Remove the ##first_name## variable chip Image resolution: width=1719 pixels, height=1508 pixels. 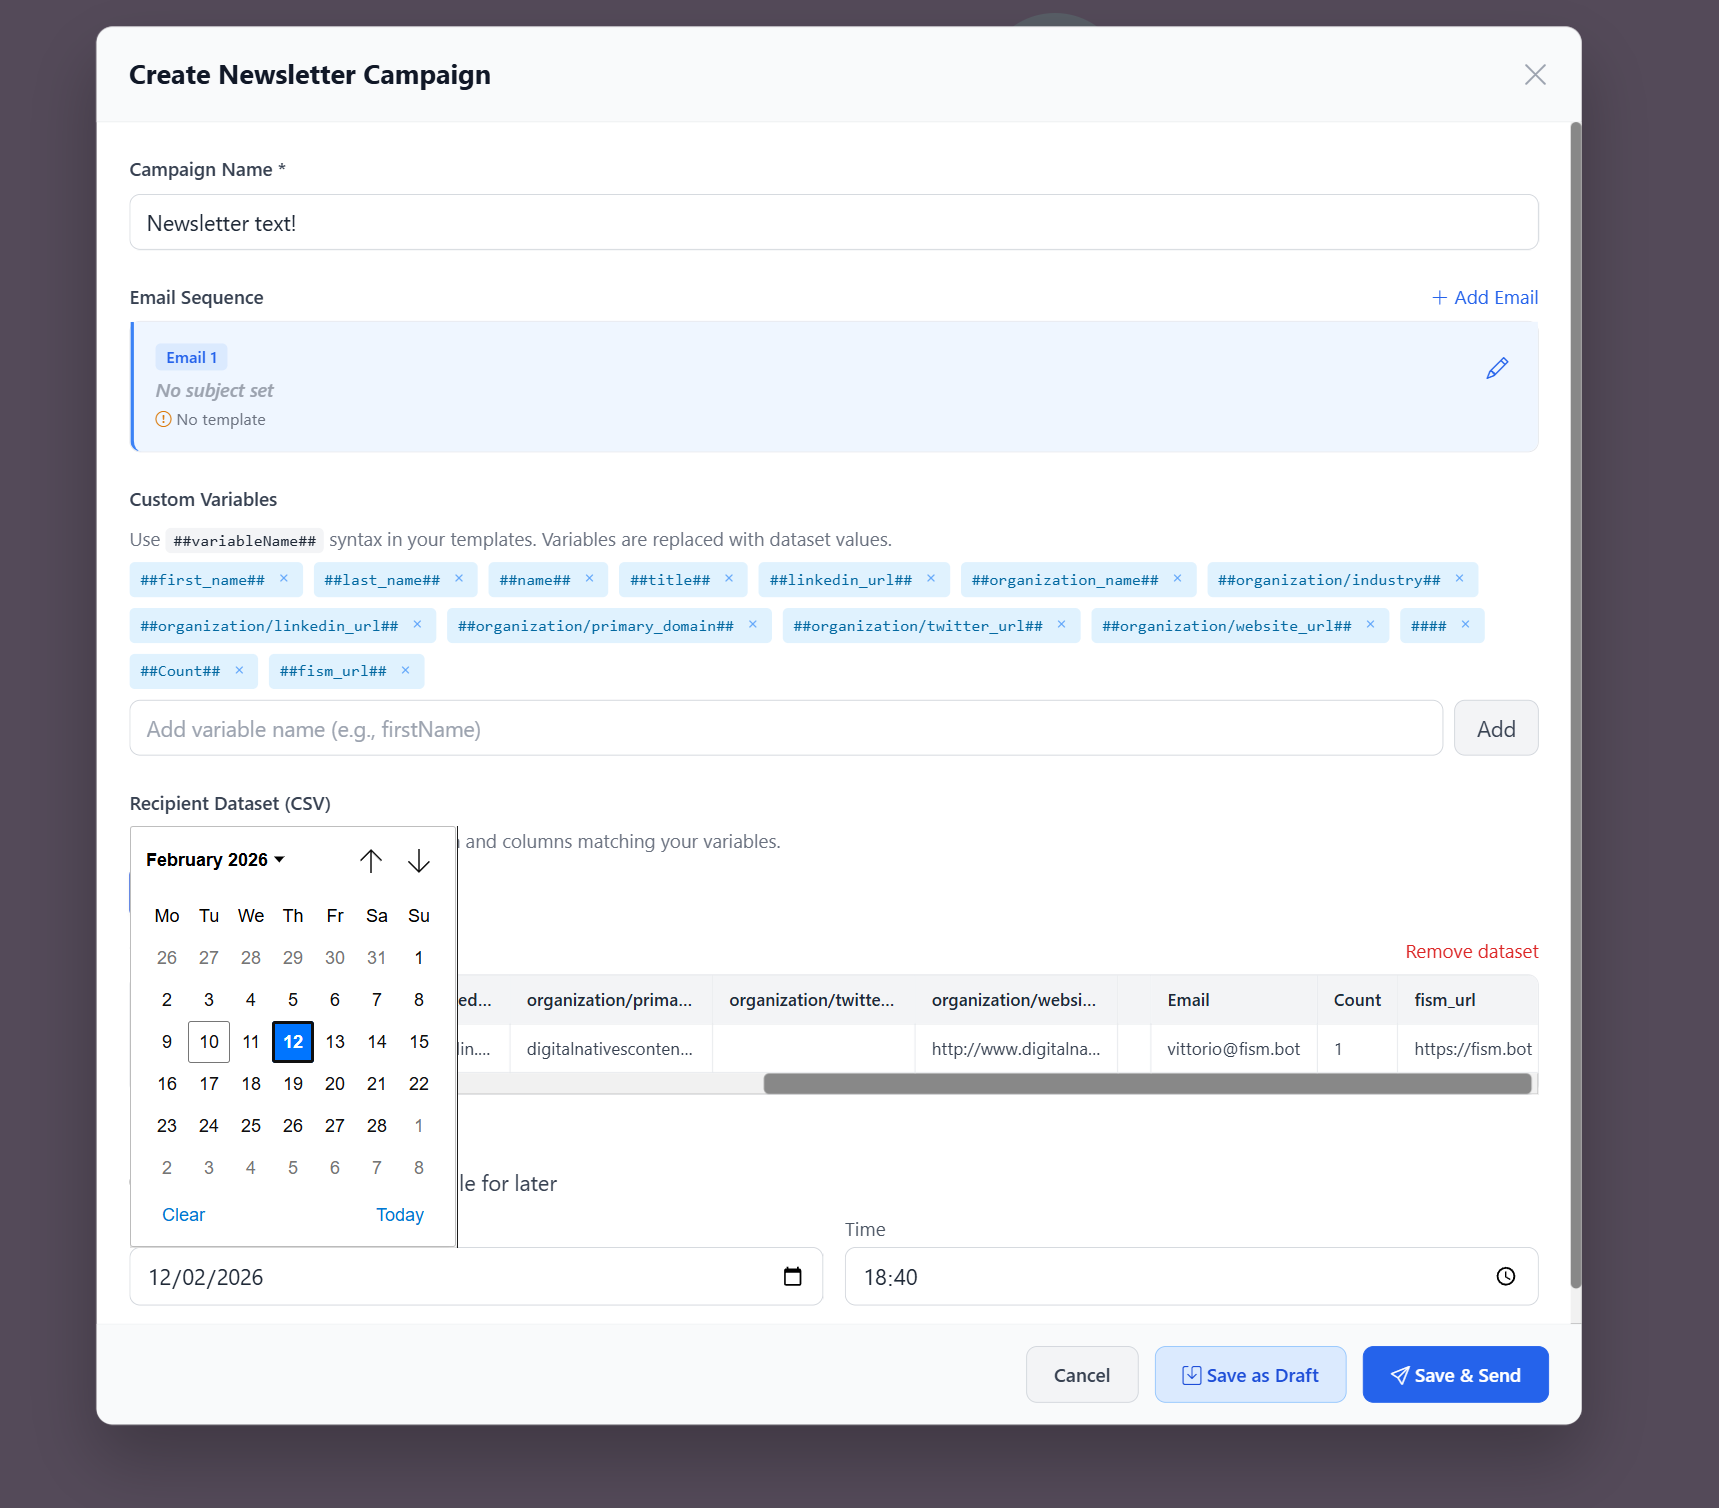pyautogui.click(x=285, y=579)
